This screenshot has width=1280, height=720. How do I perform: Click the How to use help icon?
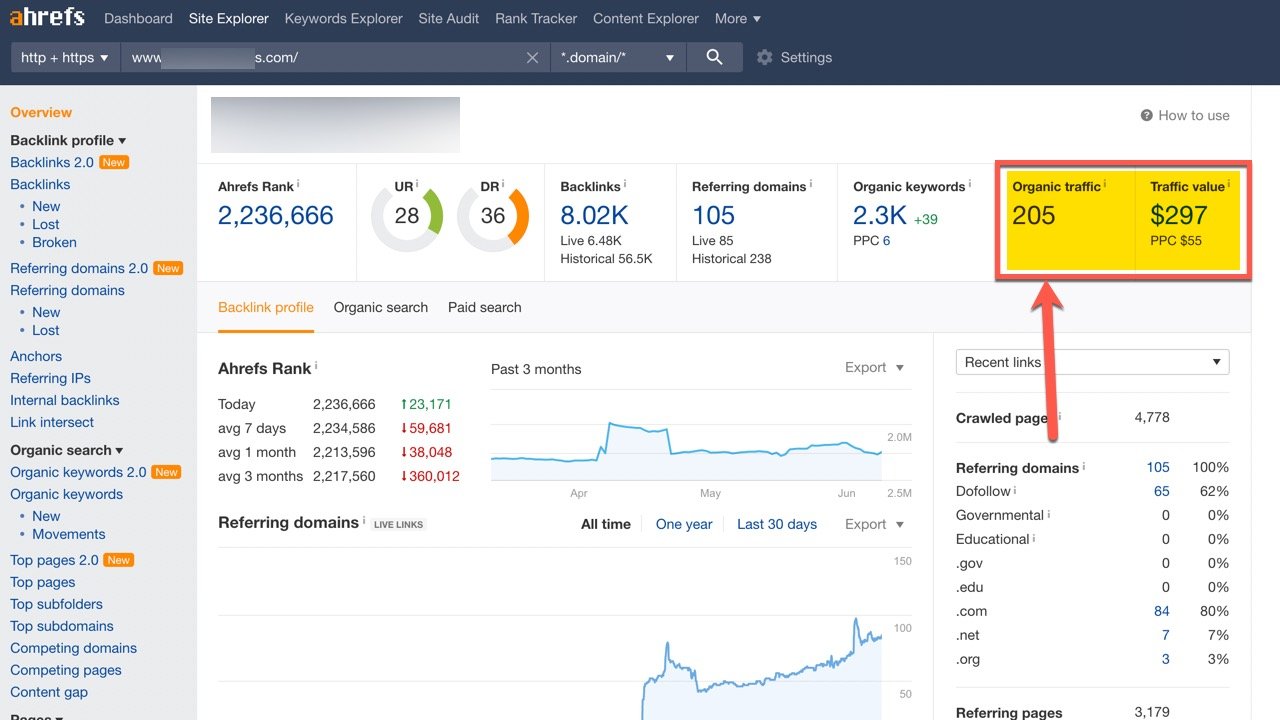[1147, 116]
